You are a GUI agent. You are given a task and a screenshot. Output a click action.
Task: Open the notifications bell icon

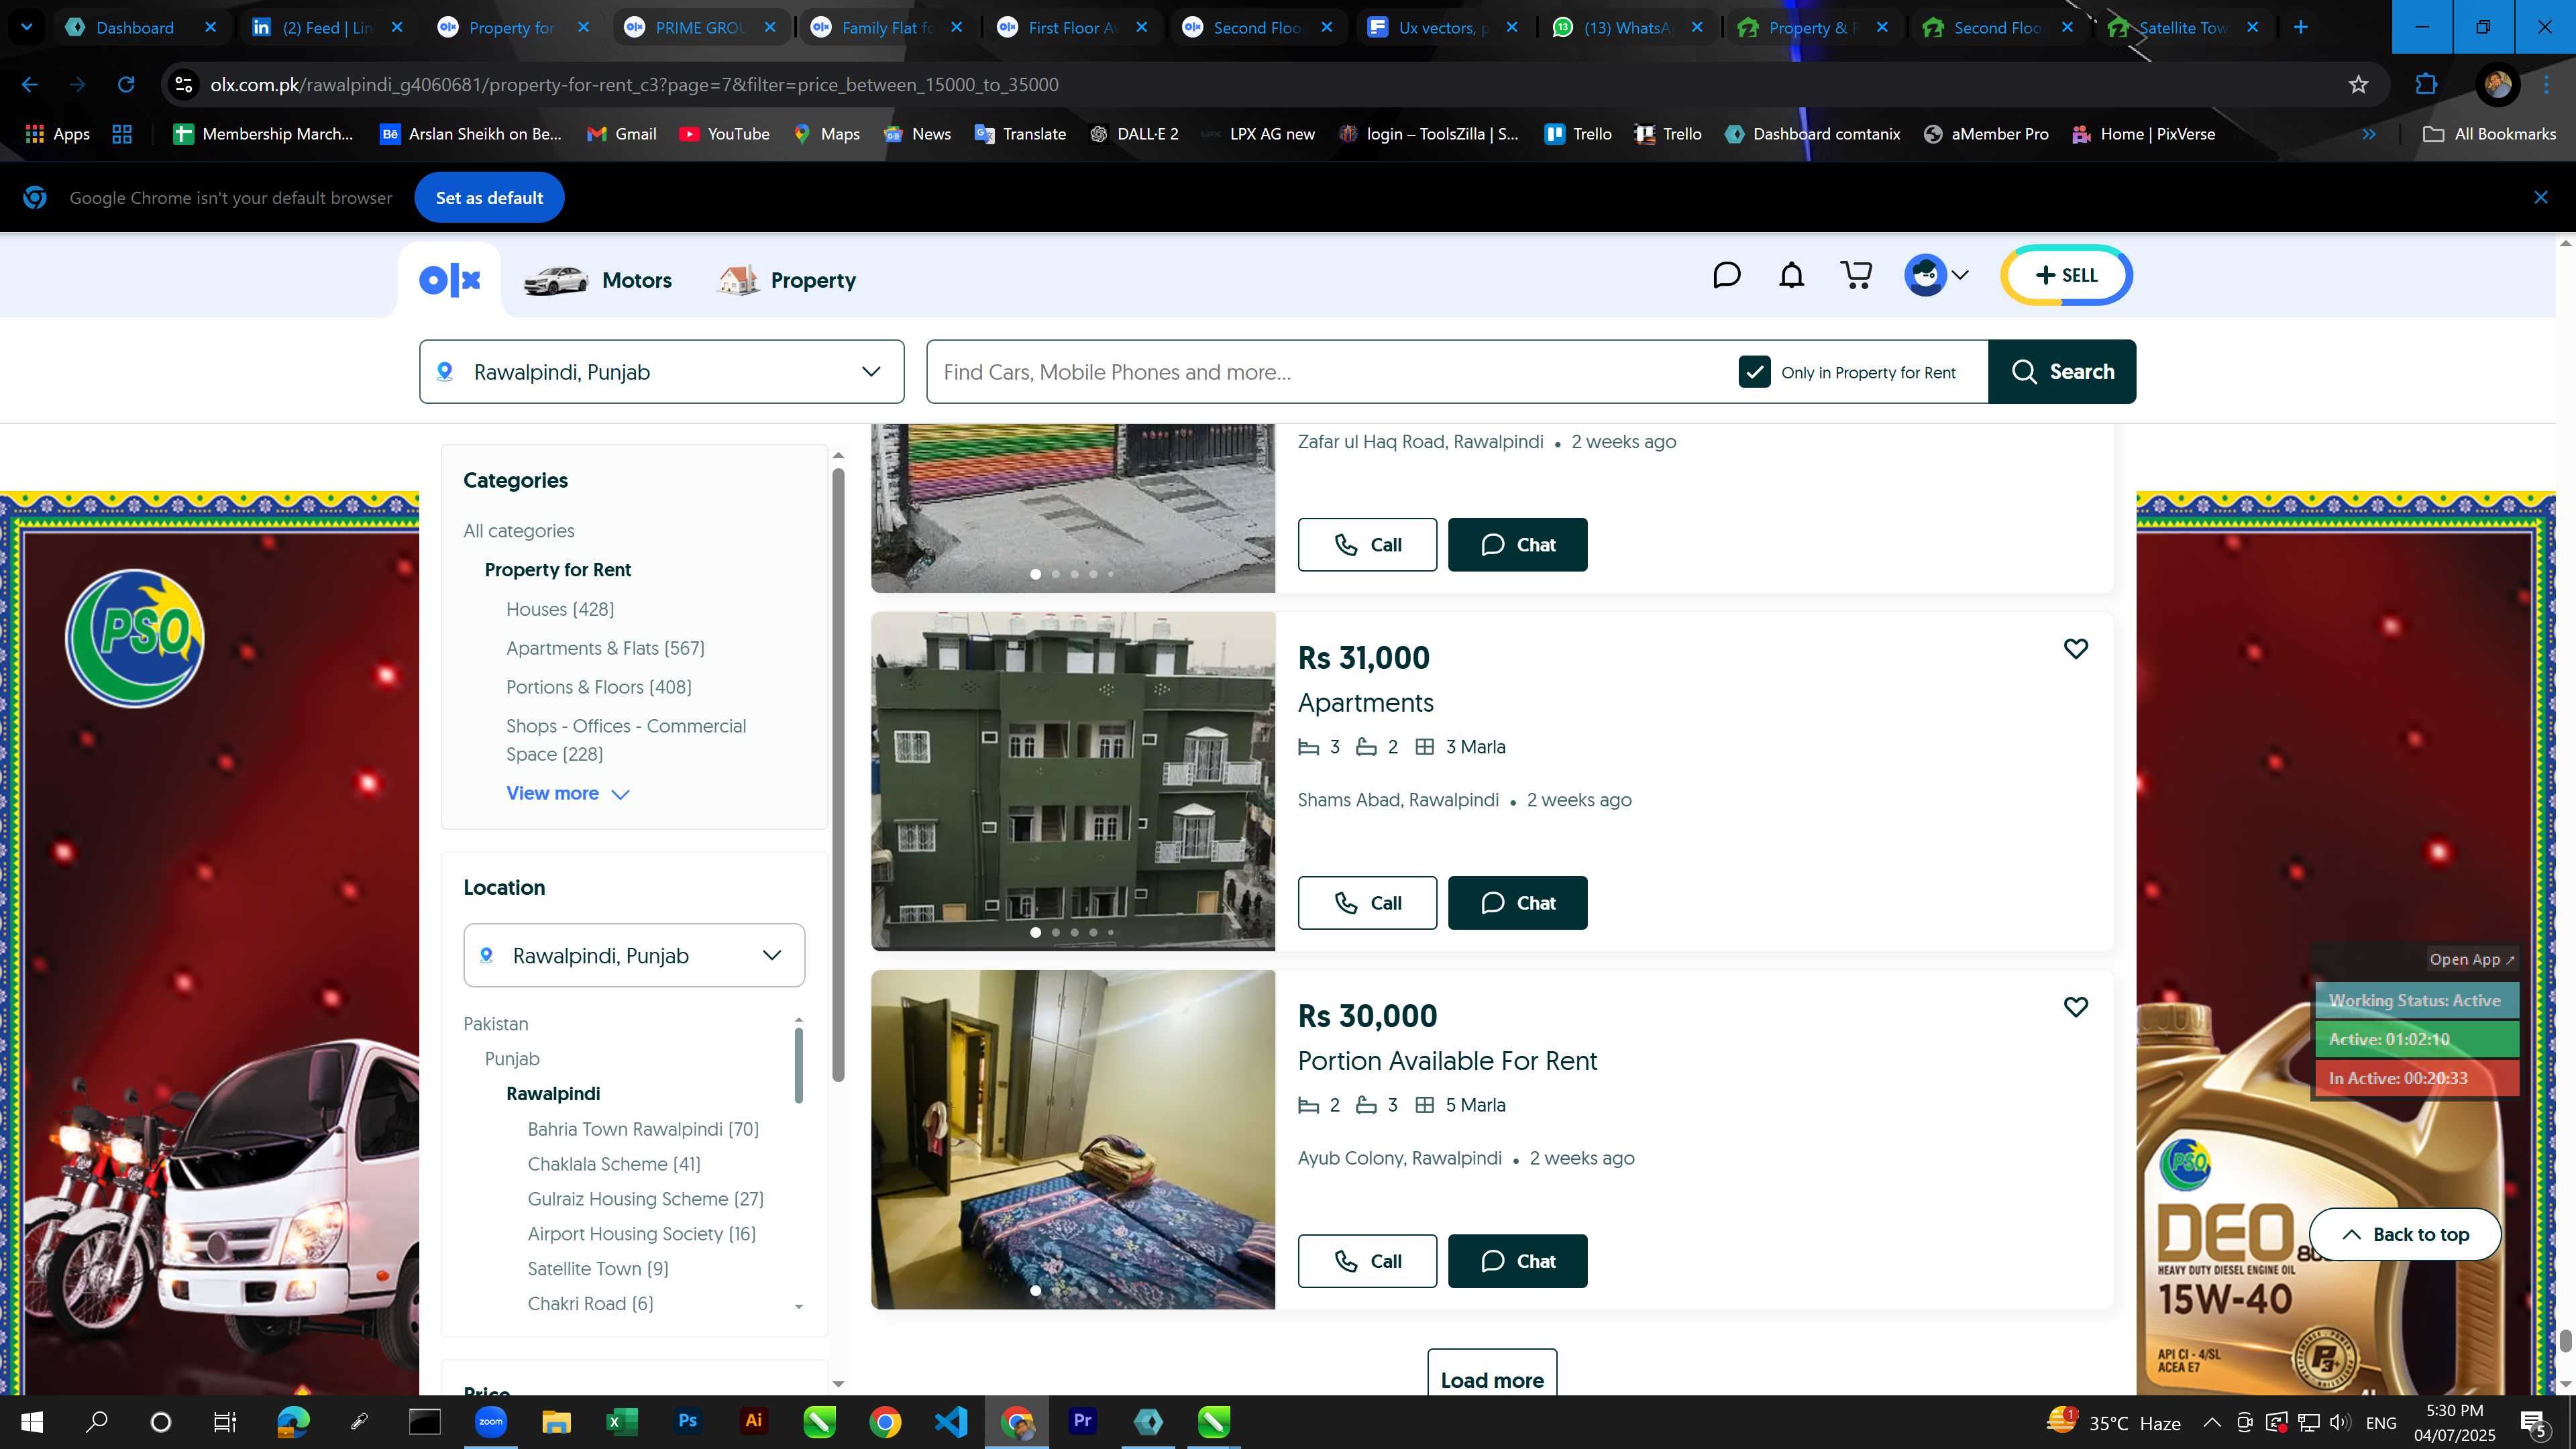point(1791,276)
